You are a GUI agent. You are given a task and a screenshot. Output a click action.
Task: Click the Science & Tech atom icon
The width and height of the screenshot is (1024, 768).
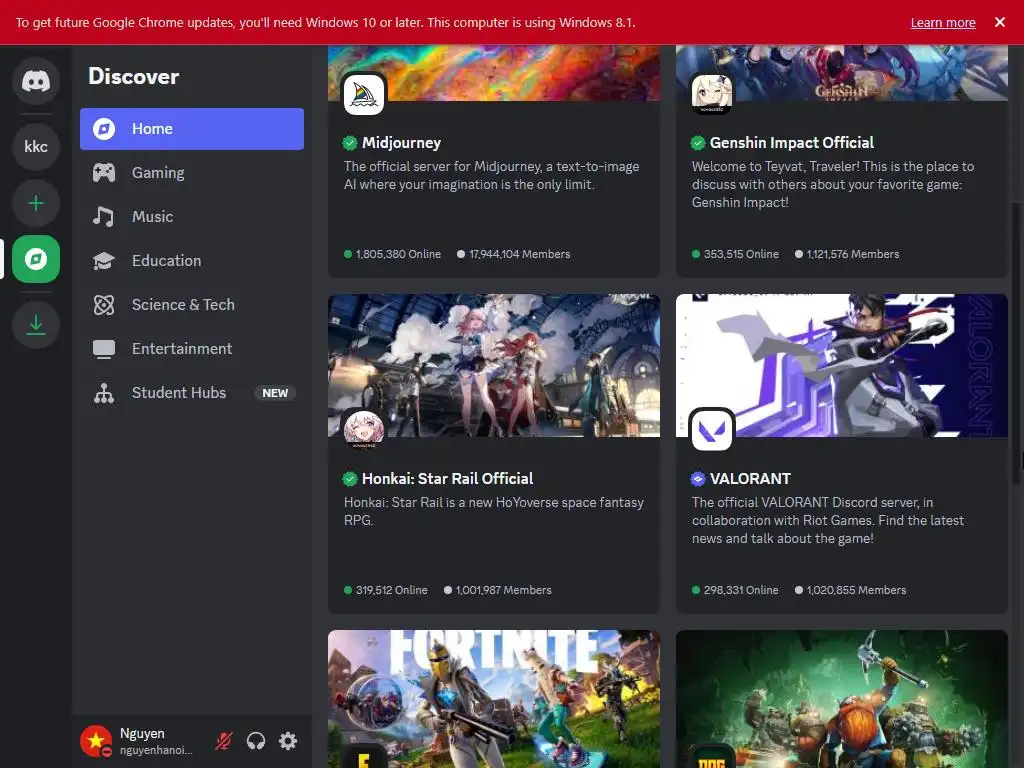[x=104, y=304]
